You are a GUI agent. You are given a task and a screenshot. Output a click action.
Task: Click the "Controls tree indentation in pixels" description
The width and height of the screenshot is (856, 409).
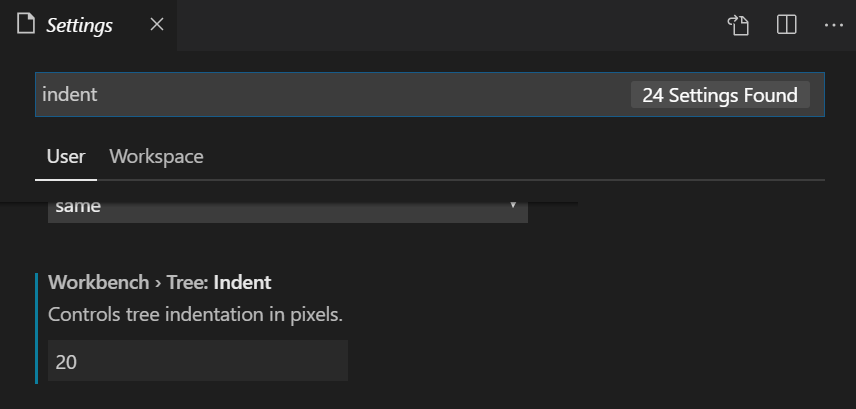195,315
